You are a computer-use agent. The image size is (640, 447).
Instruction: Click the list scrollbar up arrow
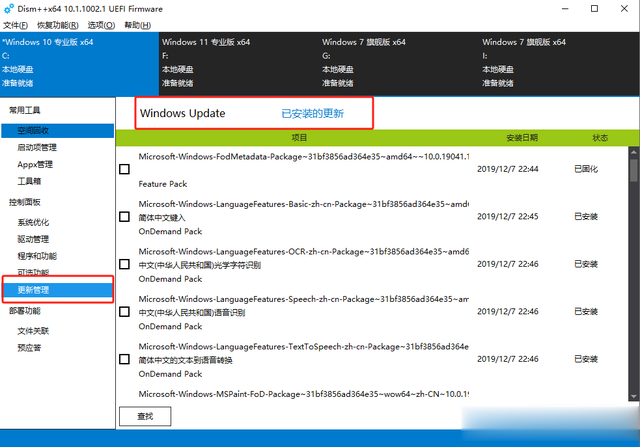click(x=633, y=152)
